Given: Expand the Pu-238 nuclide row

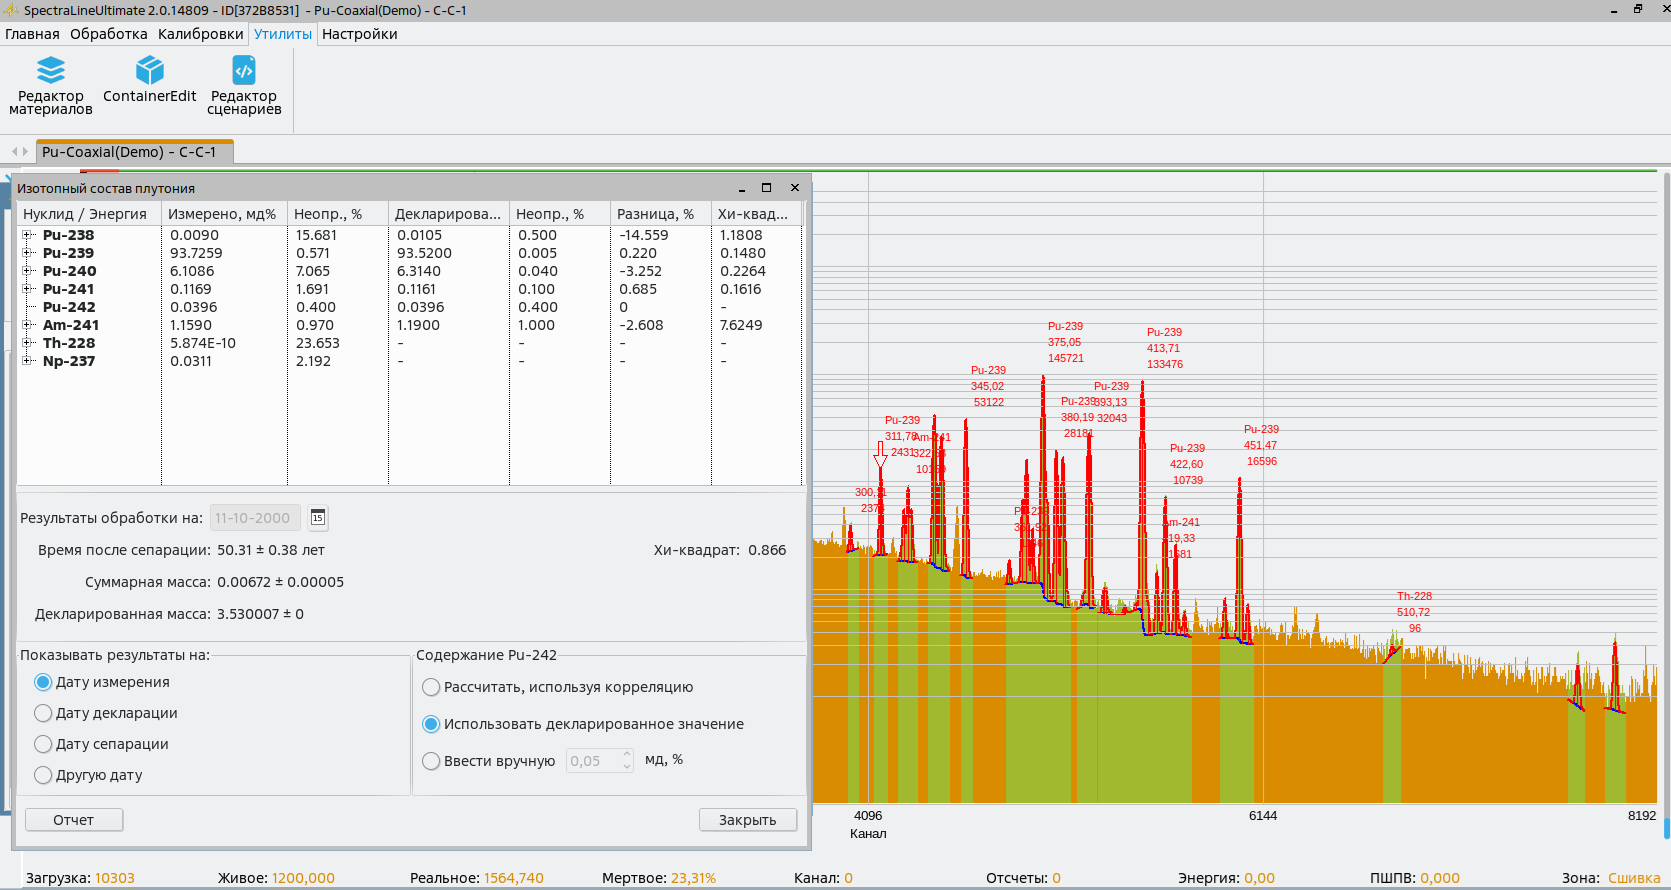Looking at the screenshot, I should 28,235.
